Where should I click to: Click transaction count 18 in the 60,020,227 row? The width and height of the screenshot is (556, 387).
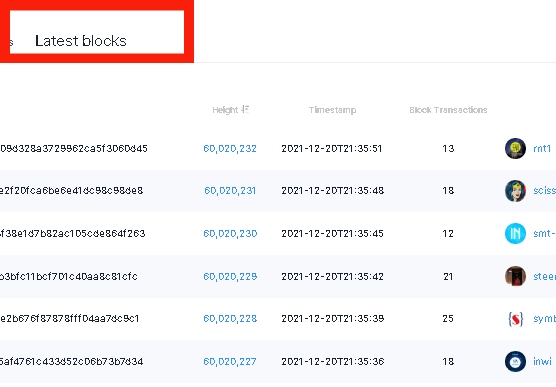[x=448, y=361]
